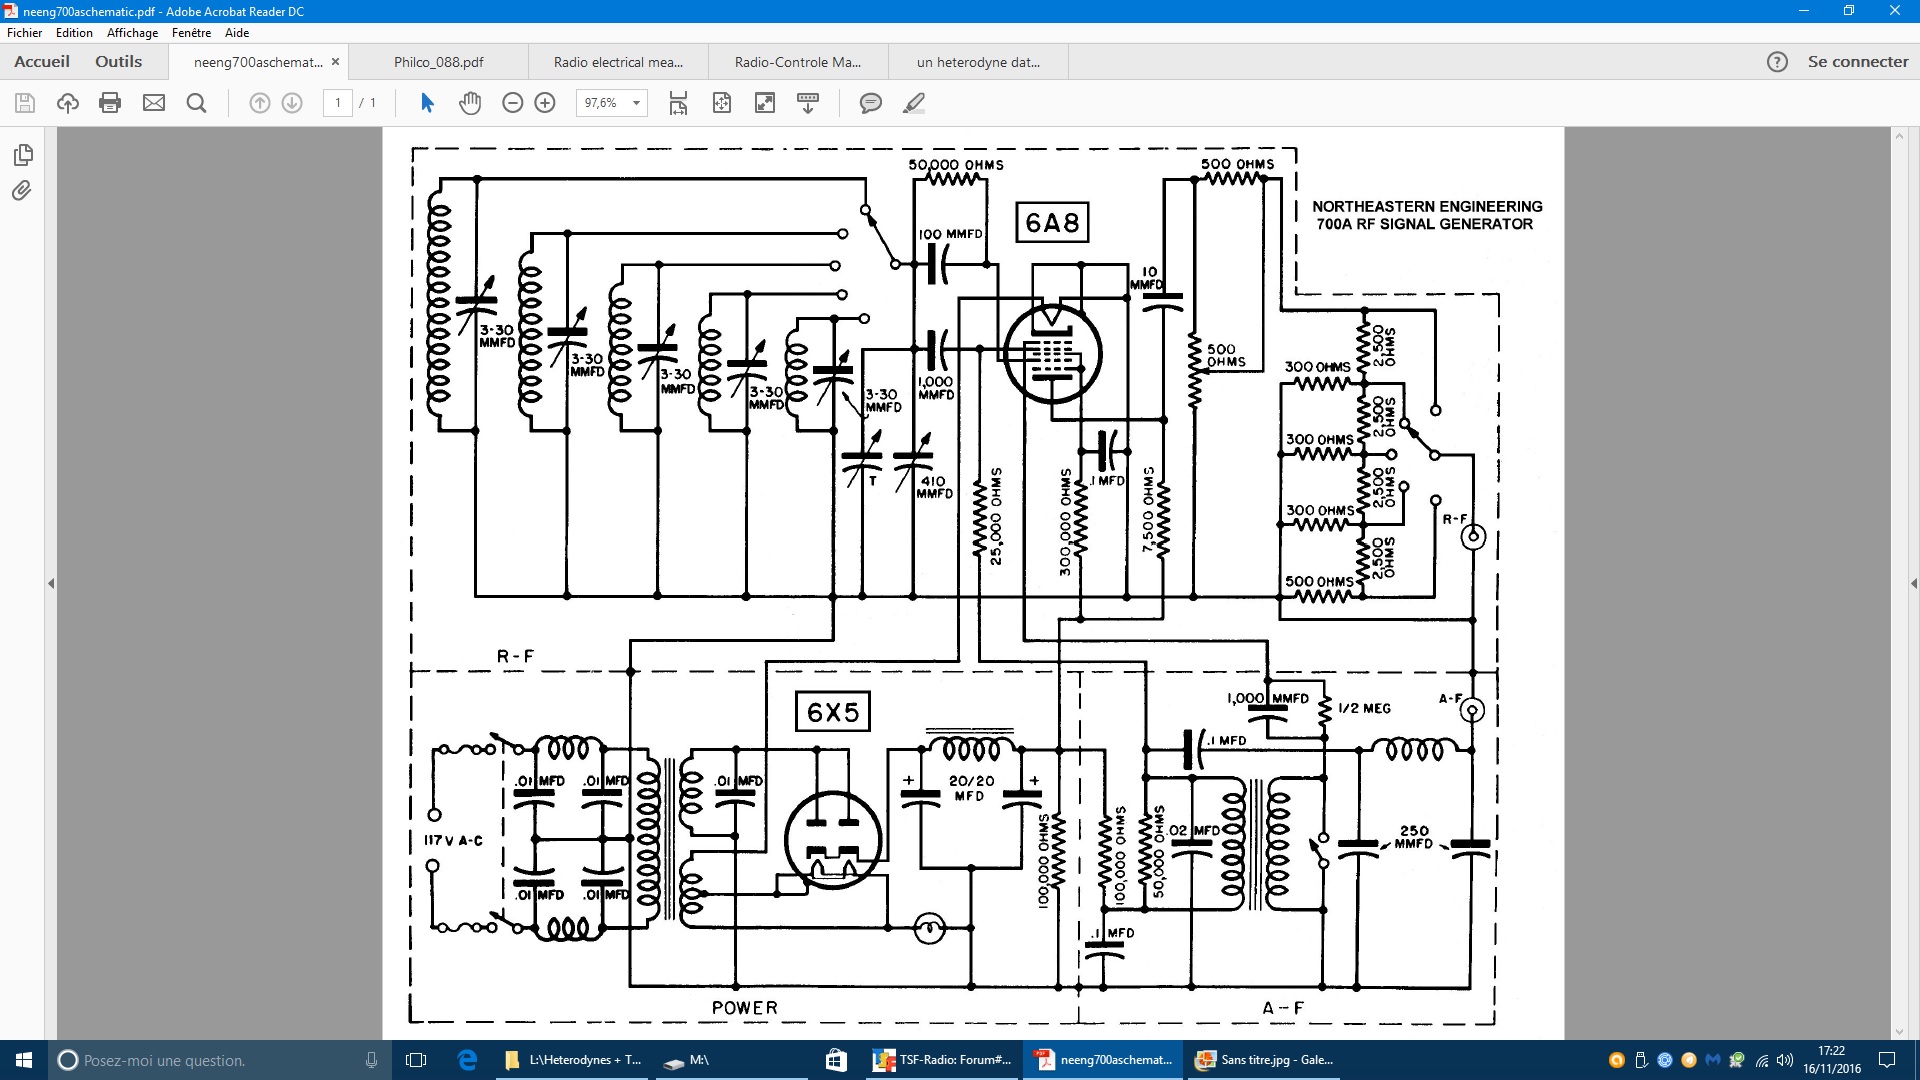Click the page number field
Screen dimensions: 1920x1080
point(338,103)
